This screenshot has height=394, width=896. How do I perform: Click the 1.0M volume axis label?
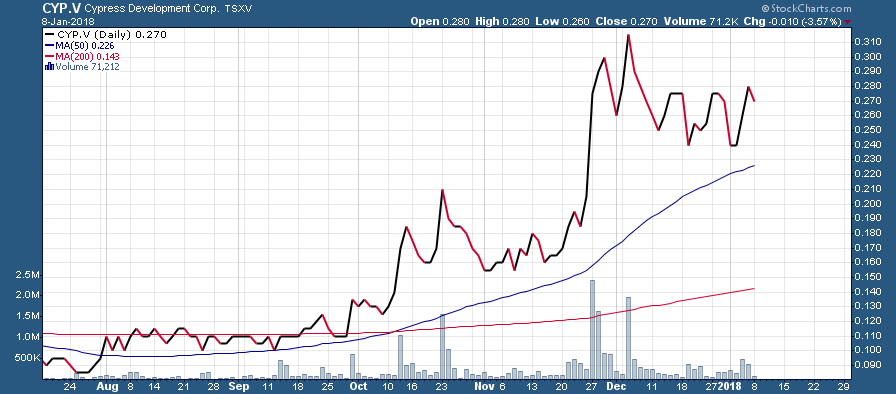point(27,337)
